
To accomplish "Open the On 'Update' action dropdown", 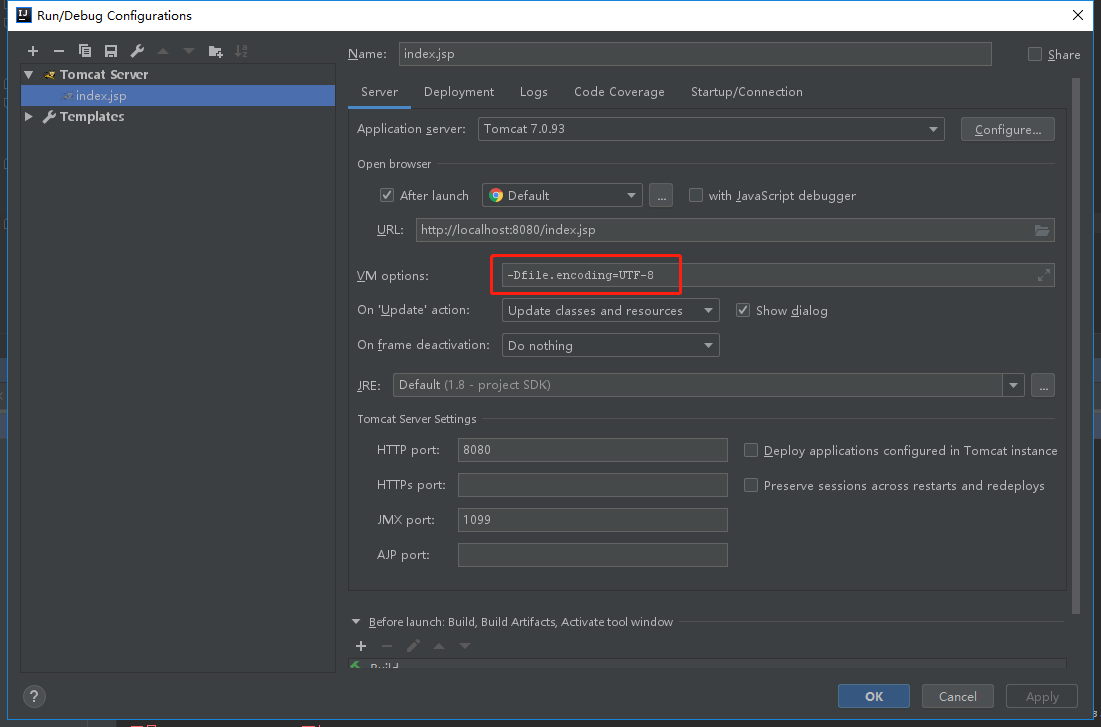I will (x=610, y=310).
